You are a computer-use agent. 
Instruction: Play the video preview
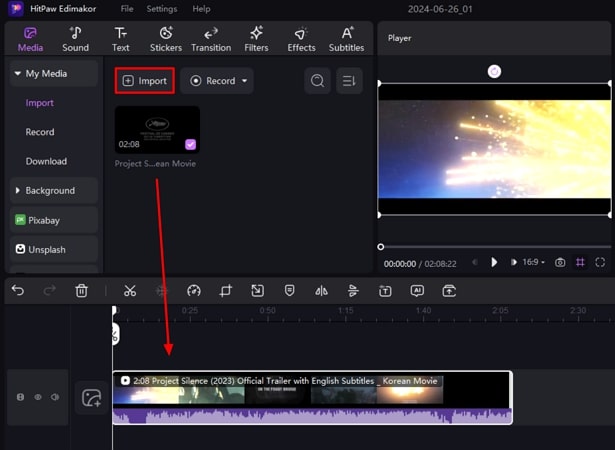(x=494, y=262)
